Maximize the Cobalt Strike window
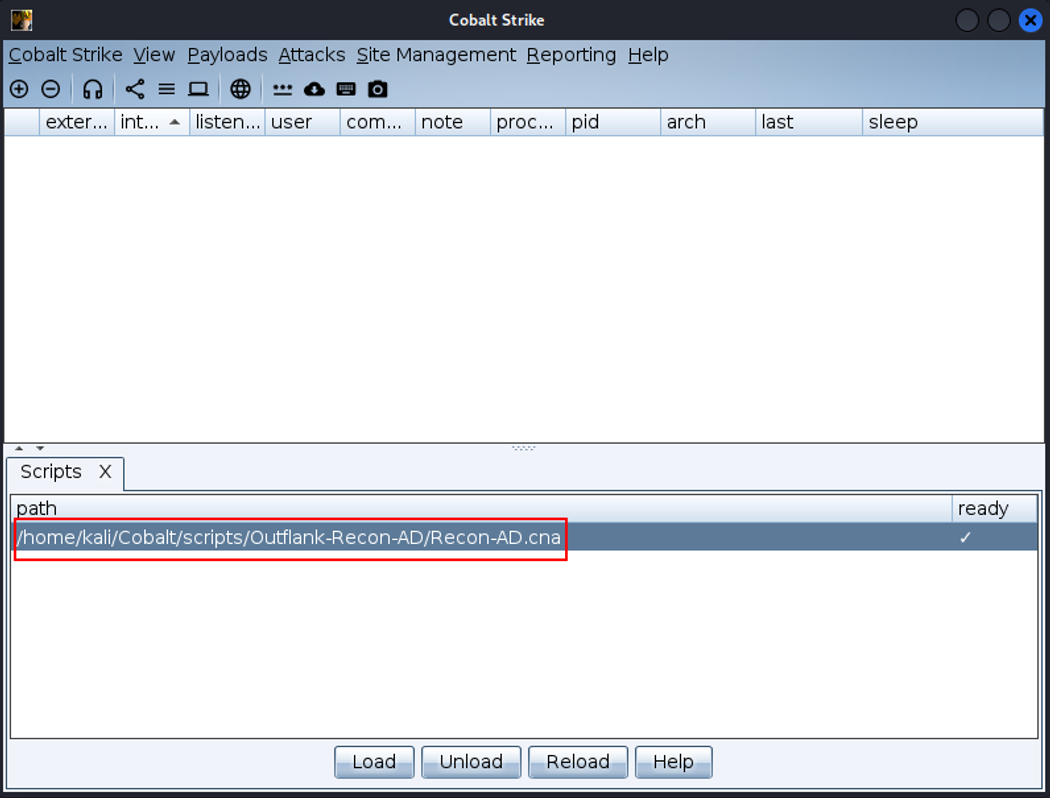1050x798 pixels. coord(998,20)
